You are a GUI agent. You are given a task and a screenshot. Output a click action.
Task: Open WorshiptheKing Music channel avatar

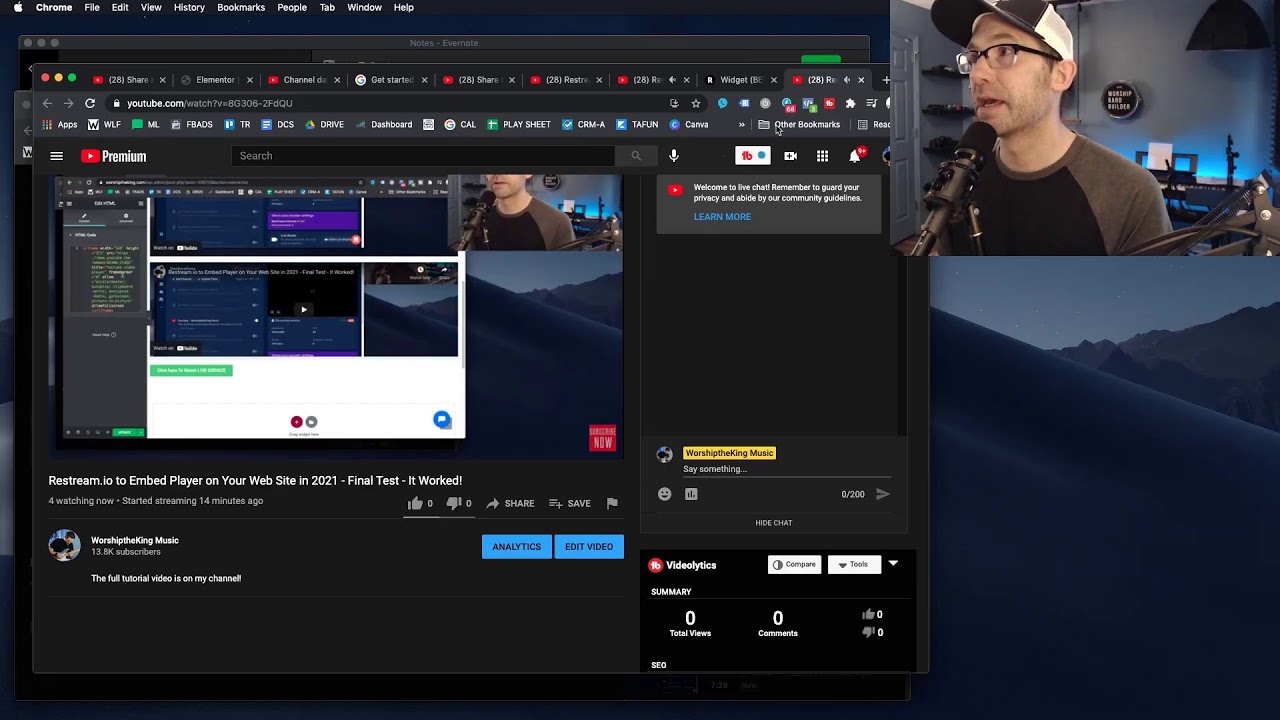click(x=64, y=546)
